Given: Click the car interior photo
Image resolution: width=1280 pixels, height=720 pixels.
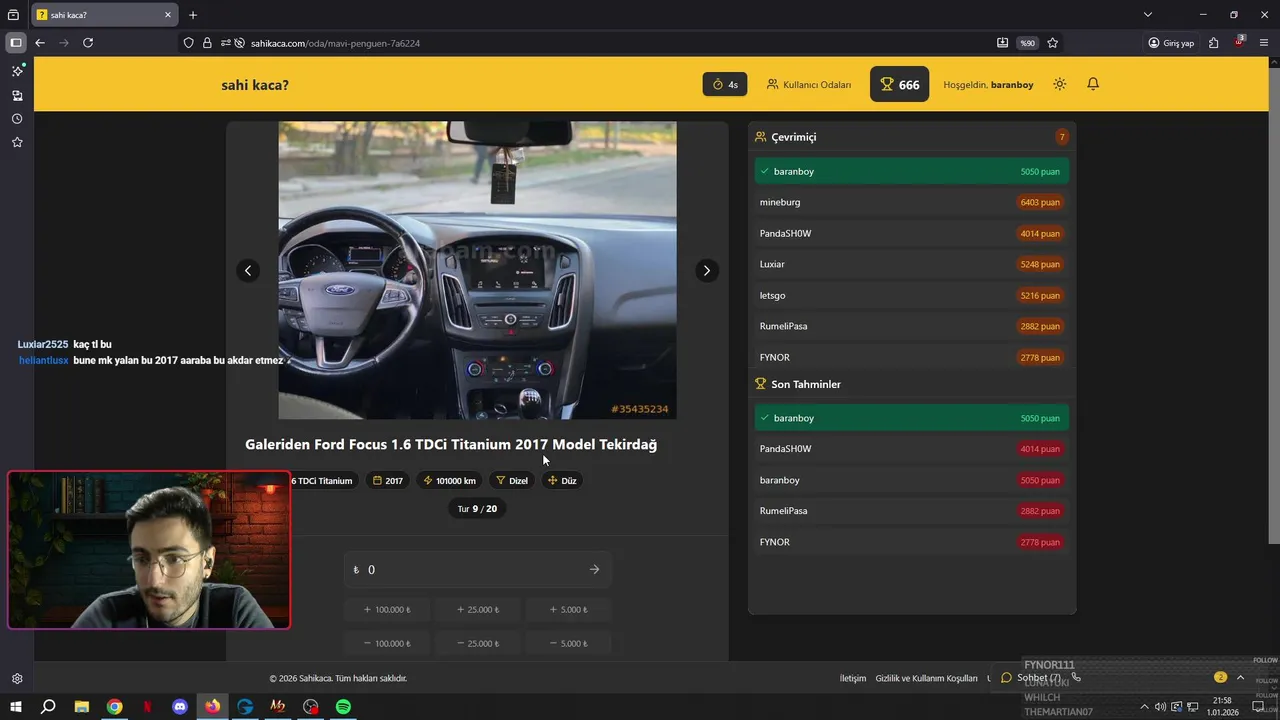Looking at the screenshot, I should coord(477,270).
